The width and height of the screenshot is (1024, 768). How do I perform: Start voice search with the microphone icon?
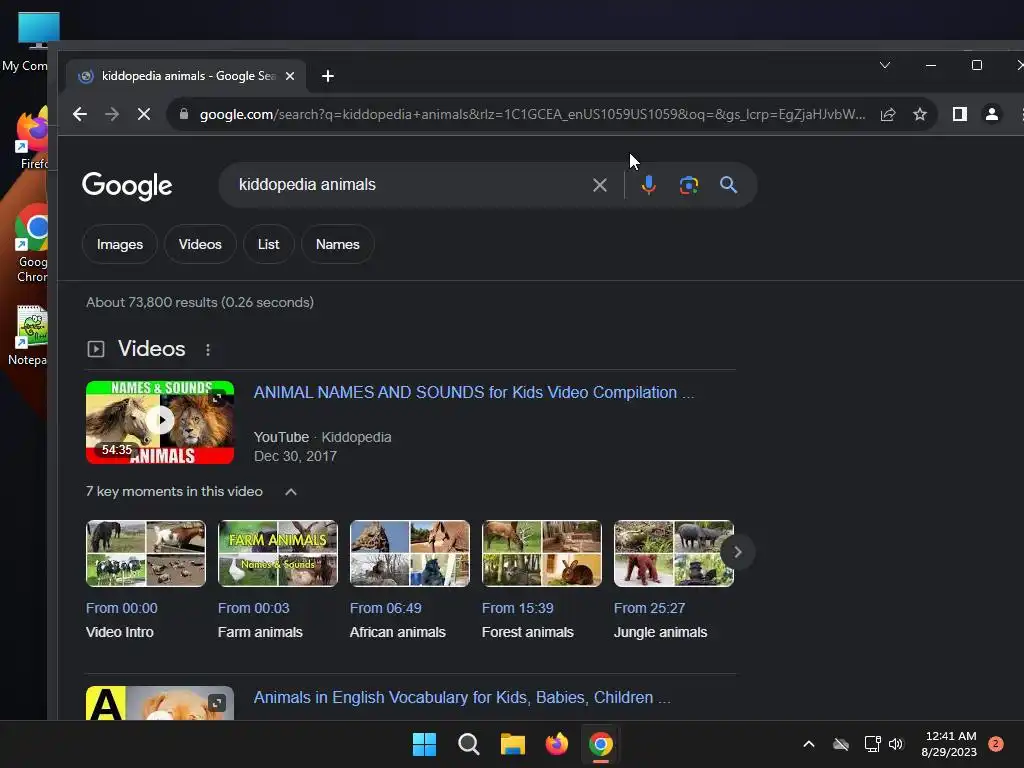648,185
